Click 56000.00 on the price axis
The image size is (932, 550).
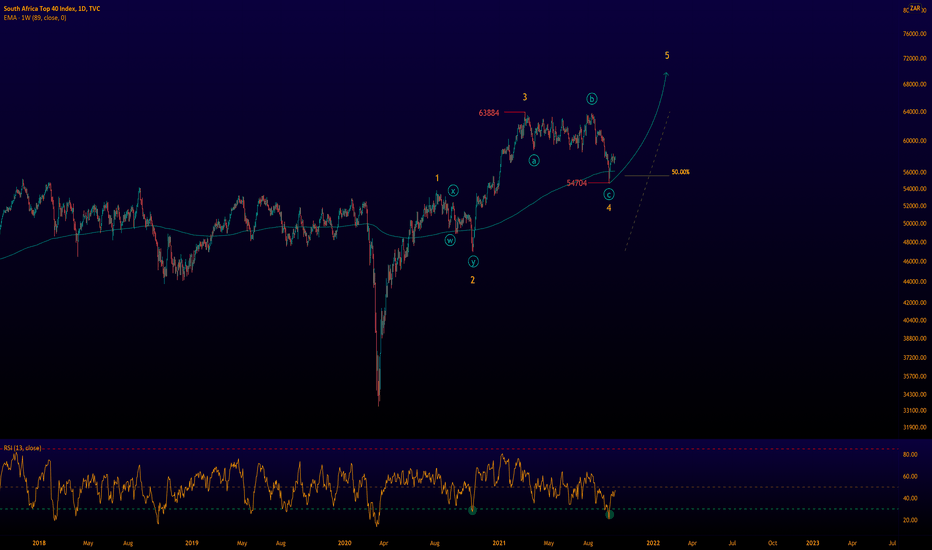pyautogui.click(x=915, y=172)
